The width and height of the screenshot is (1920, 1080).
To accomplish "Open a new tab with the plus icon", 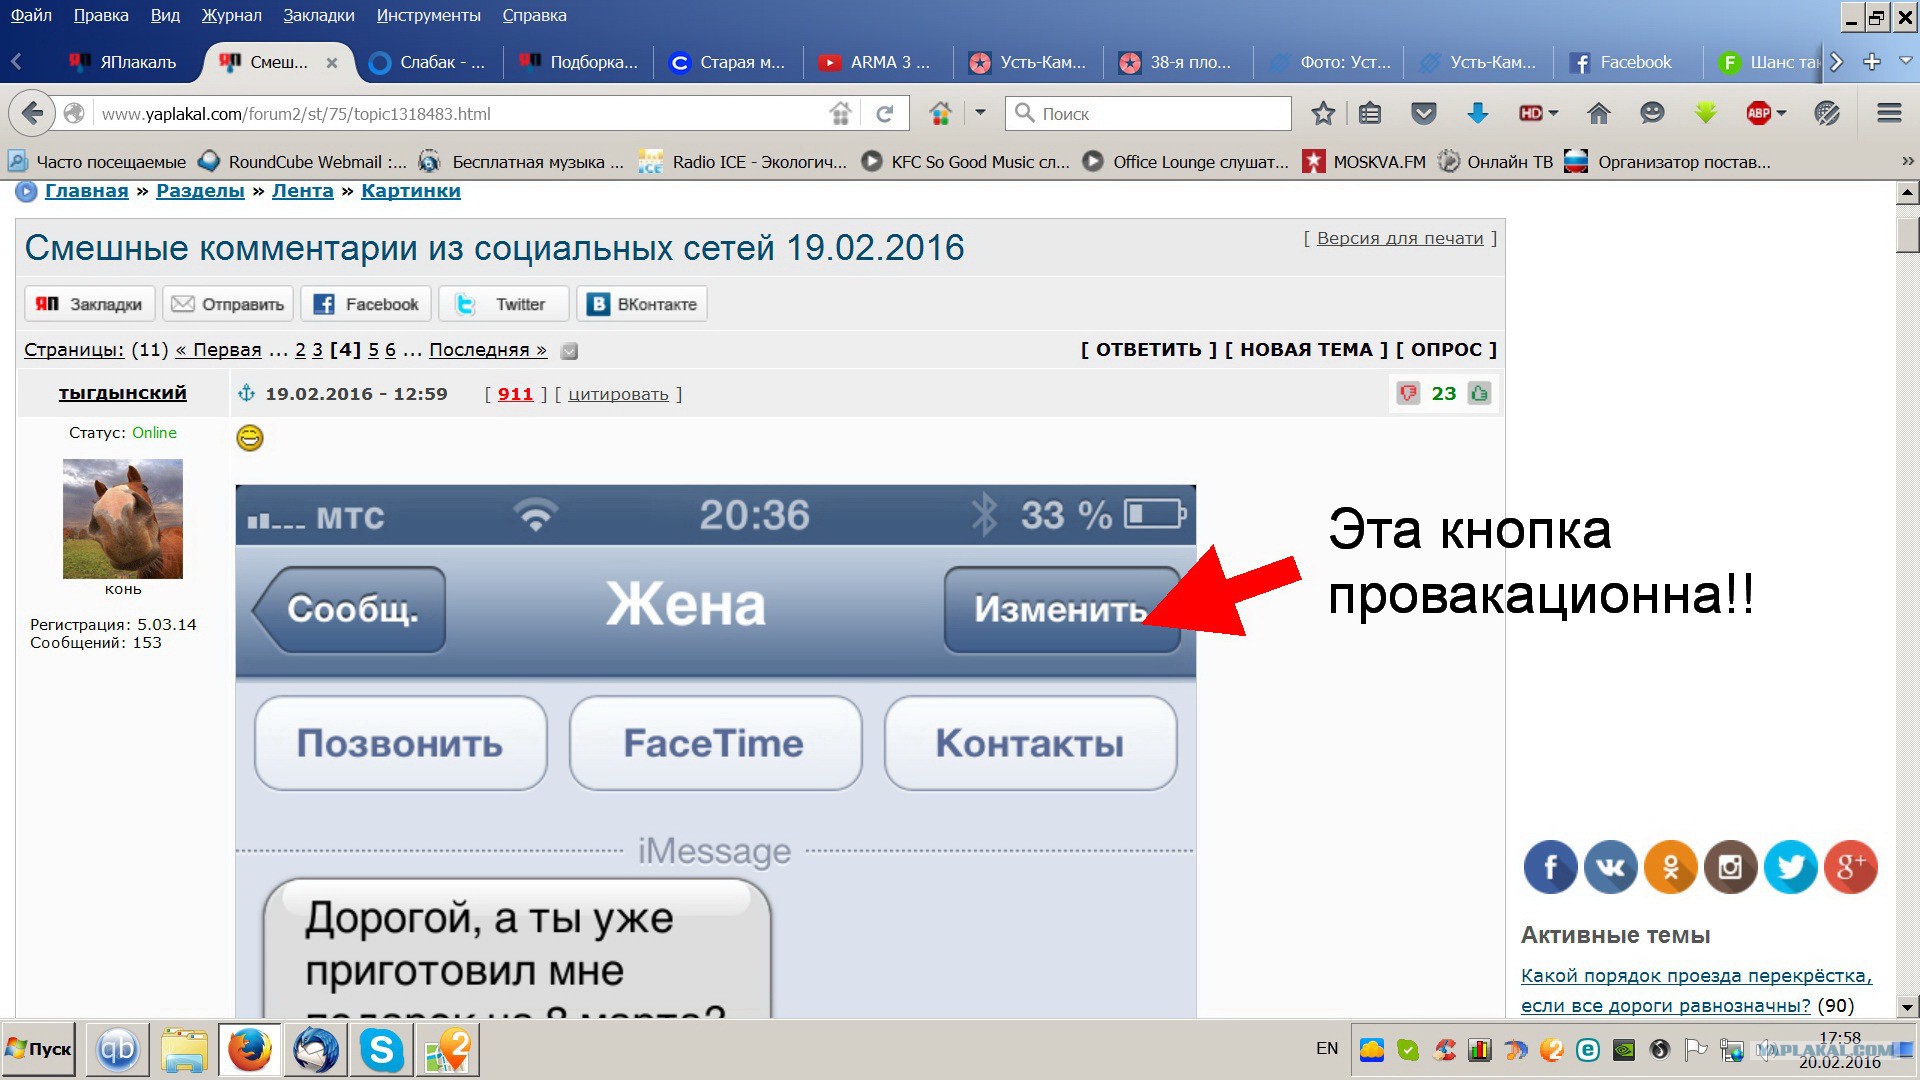I will click(x=1872, y=62).
